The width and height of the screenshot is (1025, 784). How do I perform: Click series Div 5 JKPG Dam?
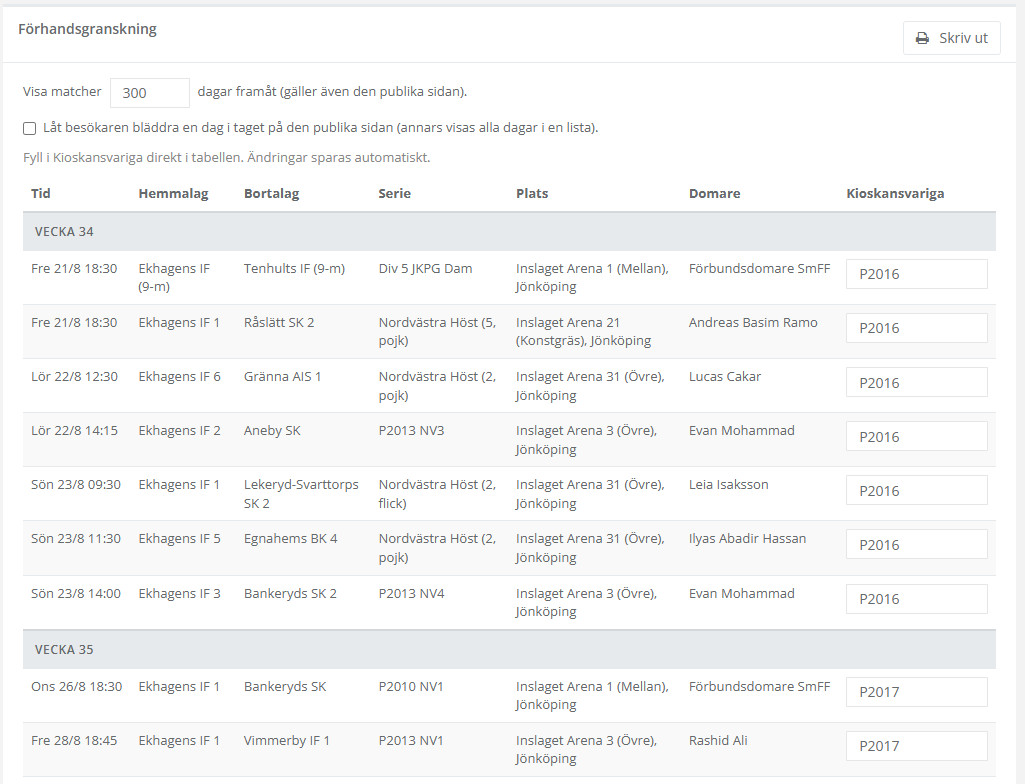point(425,269)
